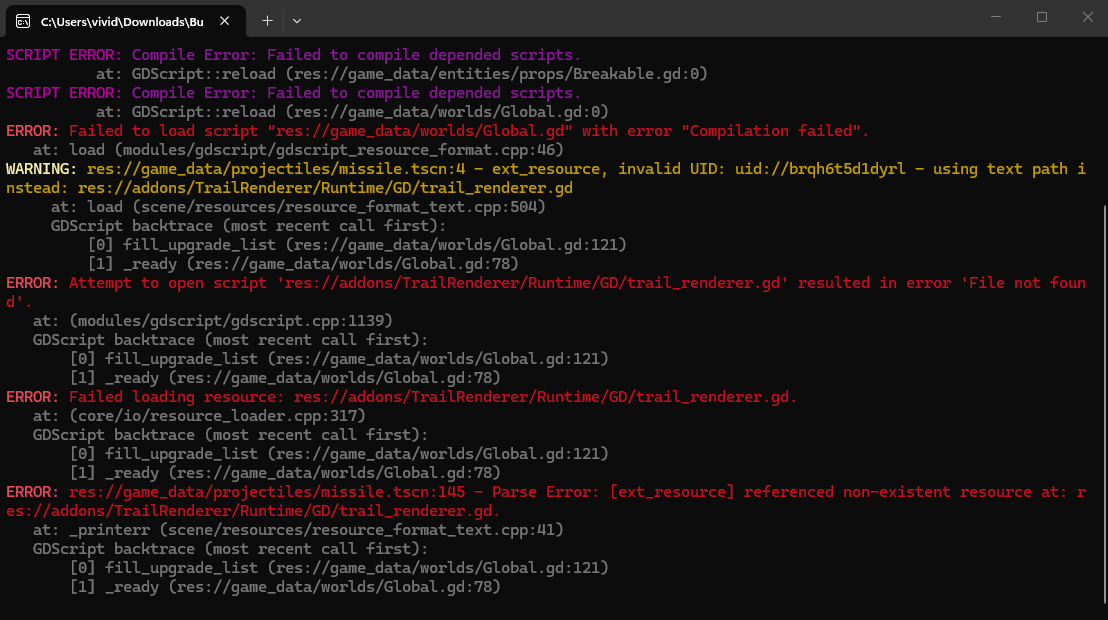Open a new terminal tab
This screenshot has height=620, width=1108.
(x=267, y=21)
